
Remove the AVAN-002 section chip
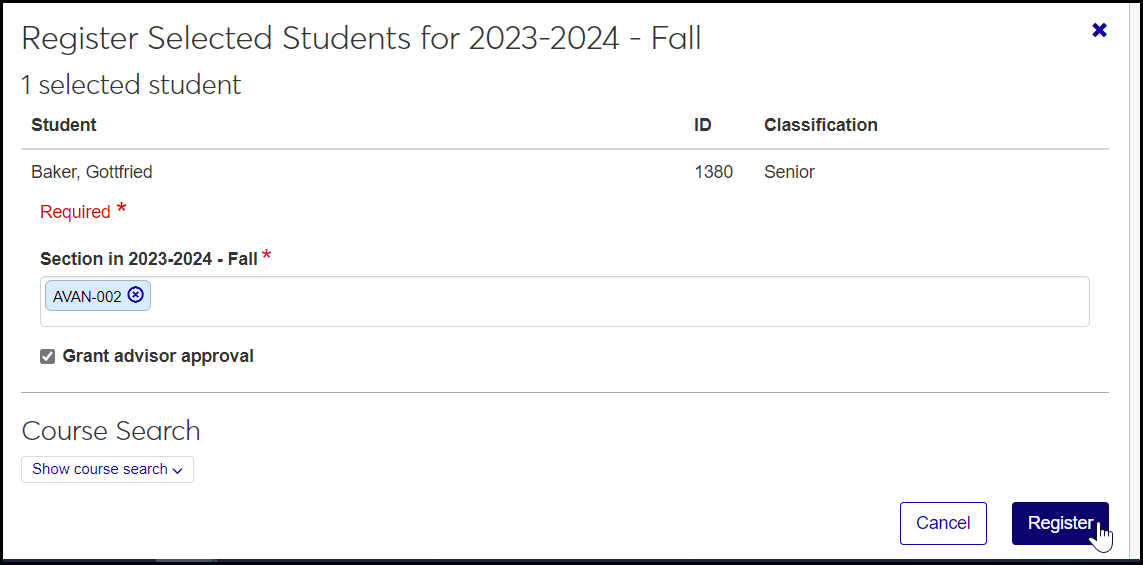coord(136,295)
